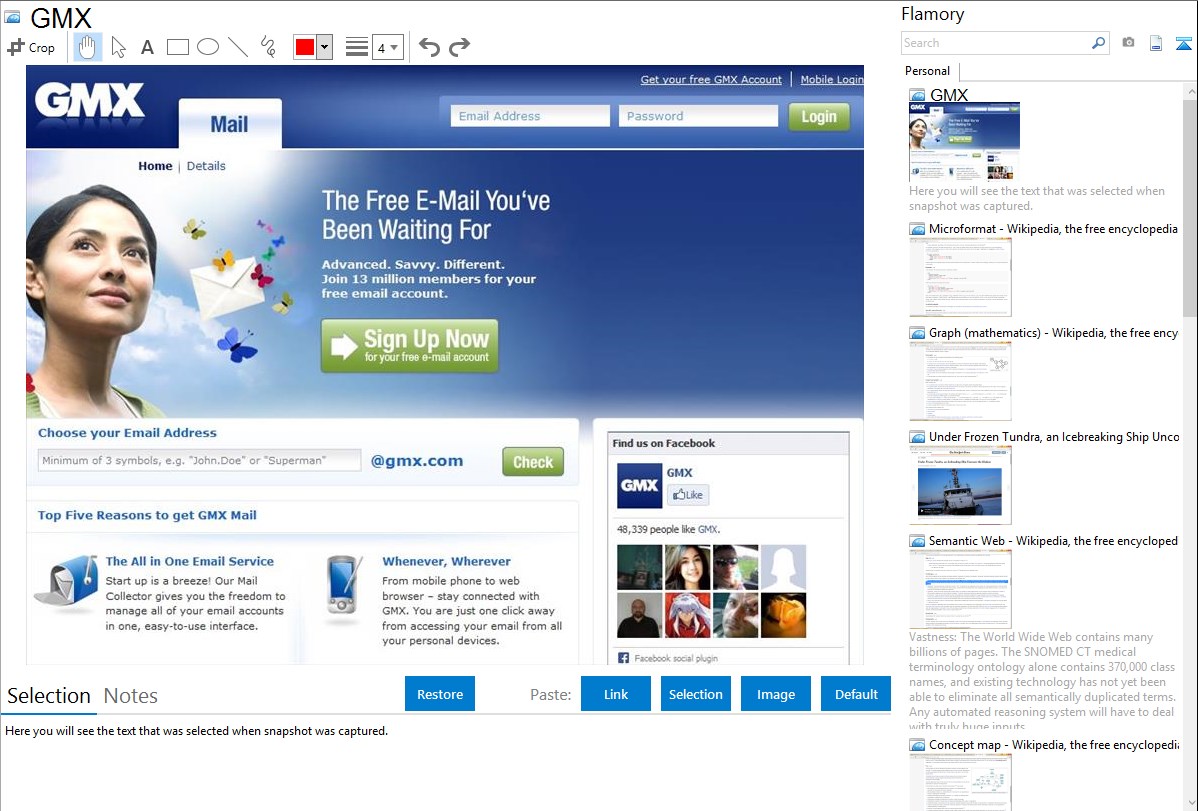The width and height of the screenshot is (1198, 811).
Task: Click the Home link
Action: 155,166
